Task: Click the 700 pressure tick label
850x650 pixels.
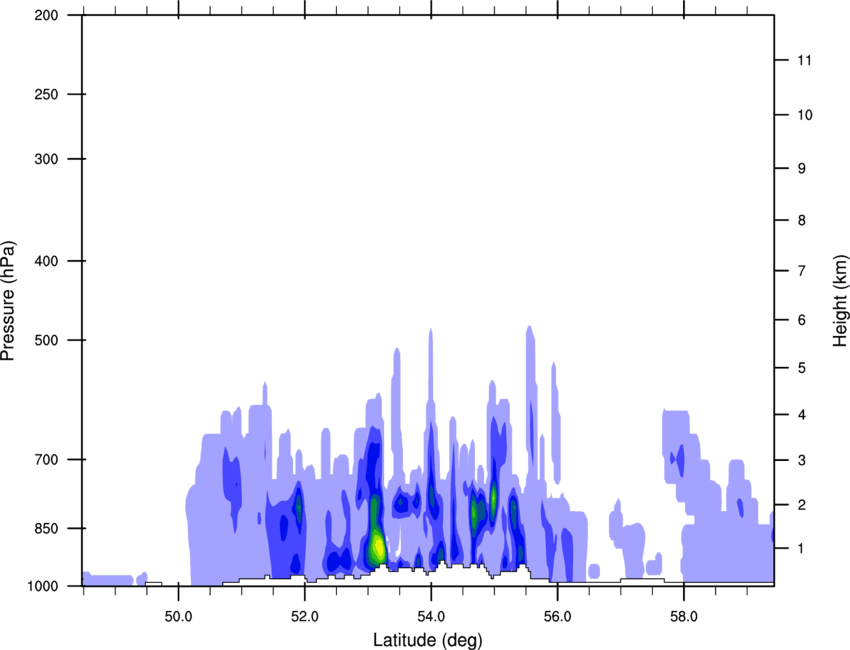Action: 46,459
